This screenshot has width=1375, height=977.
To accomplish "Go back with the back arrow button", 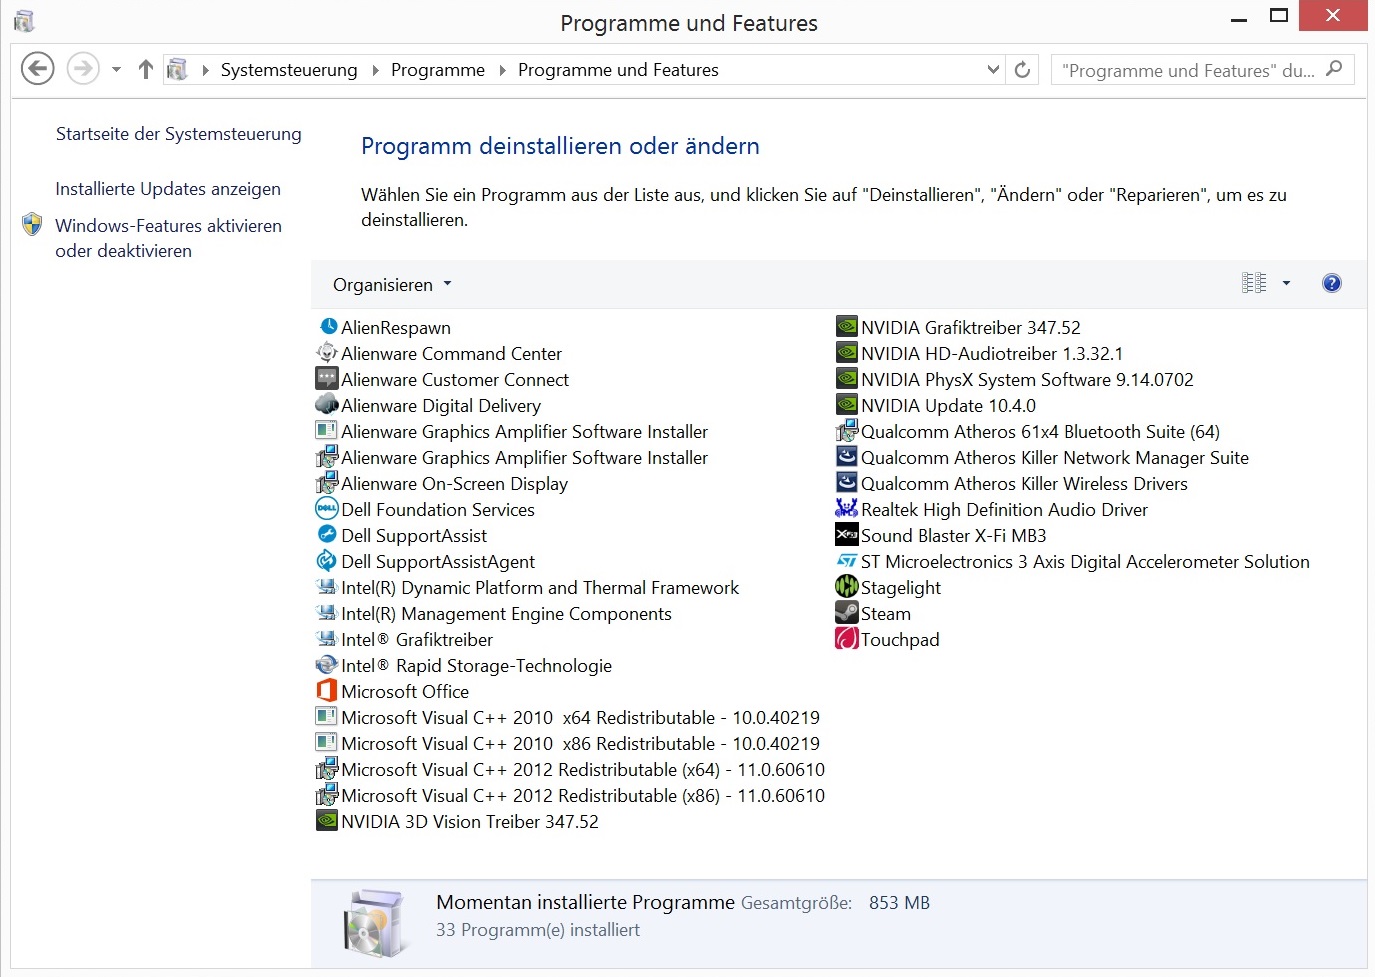I will point(38,69).
